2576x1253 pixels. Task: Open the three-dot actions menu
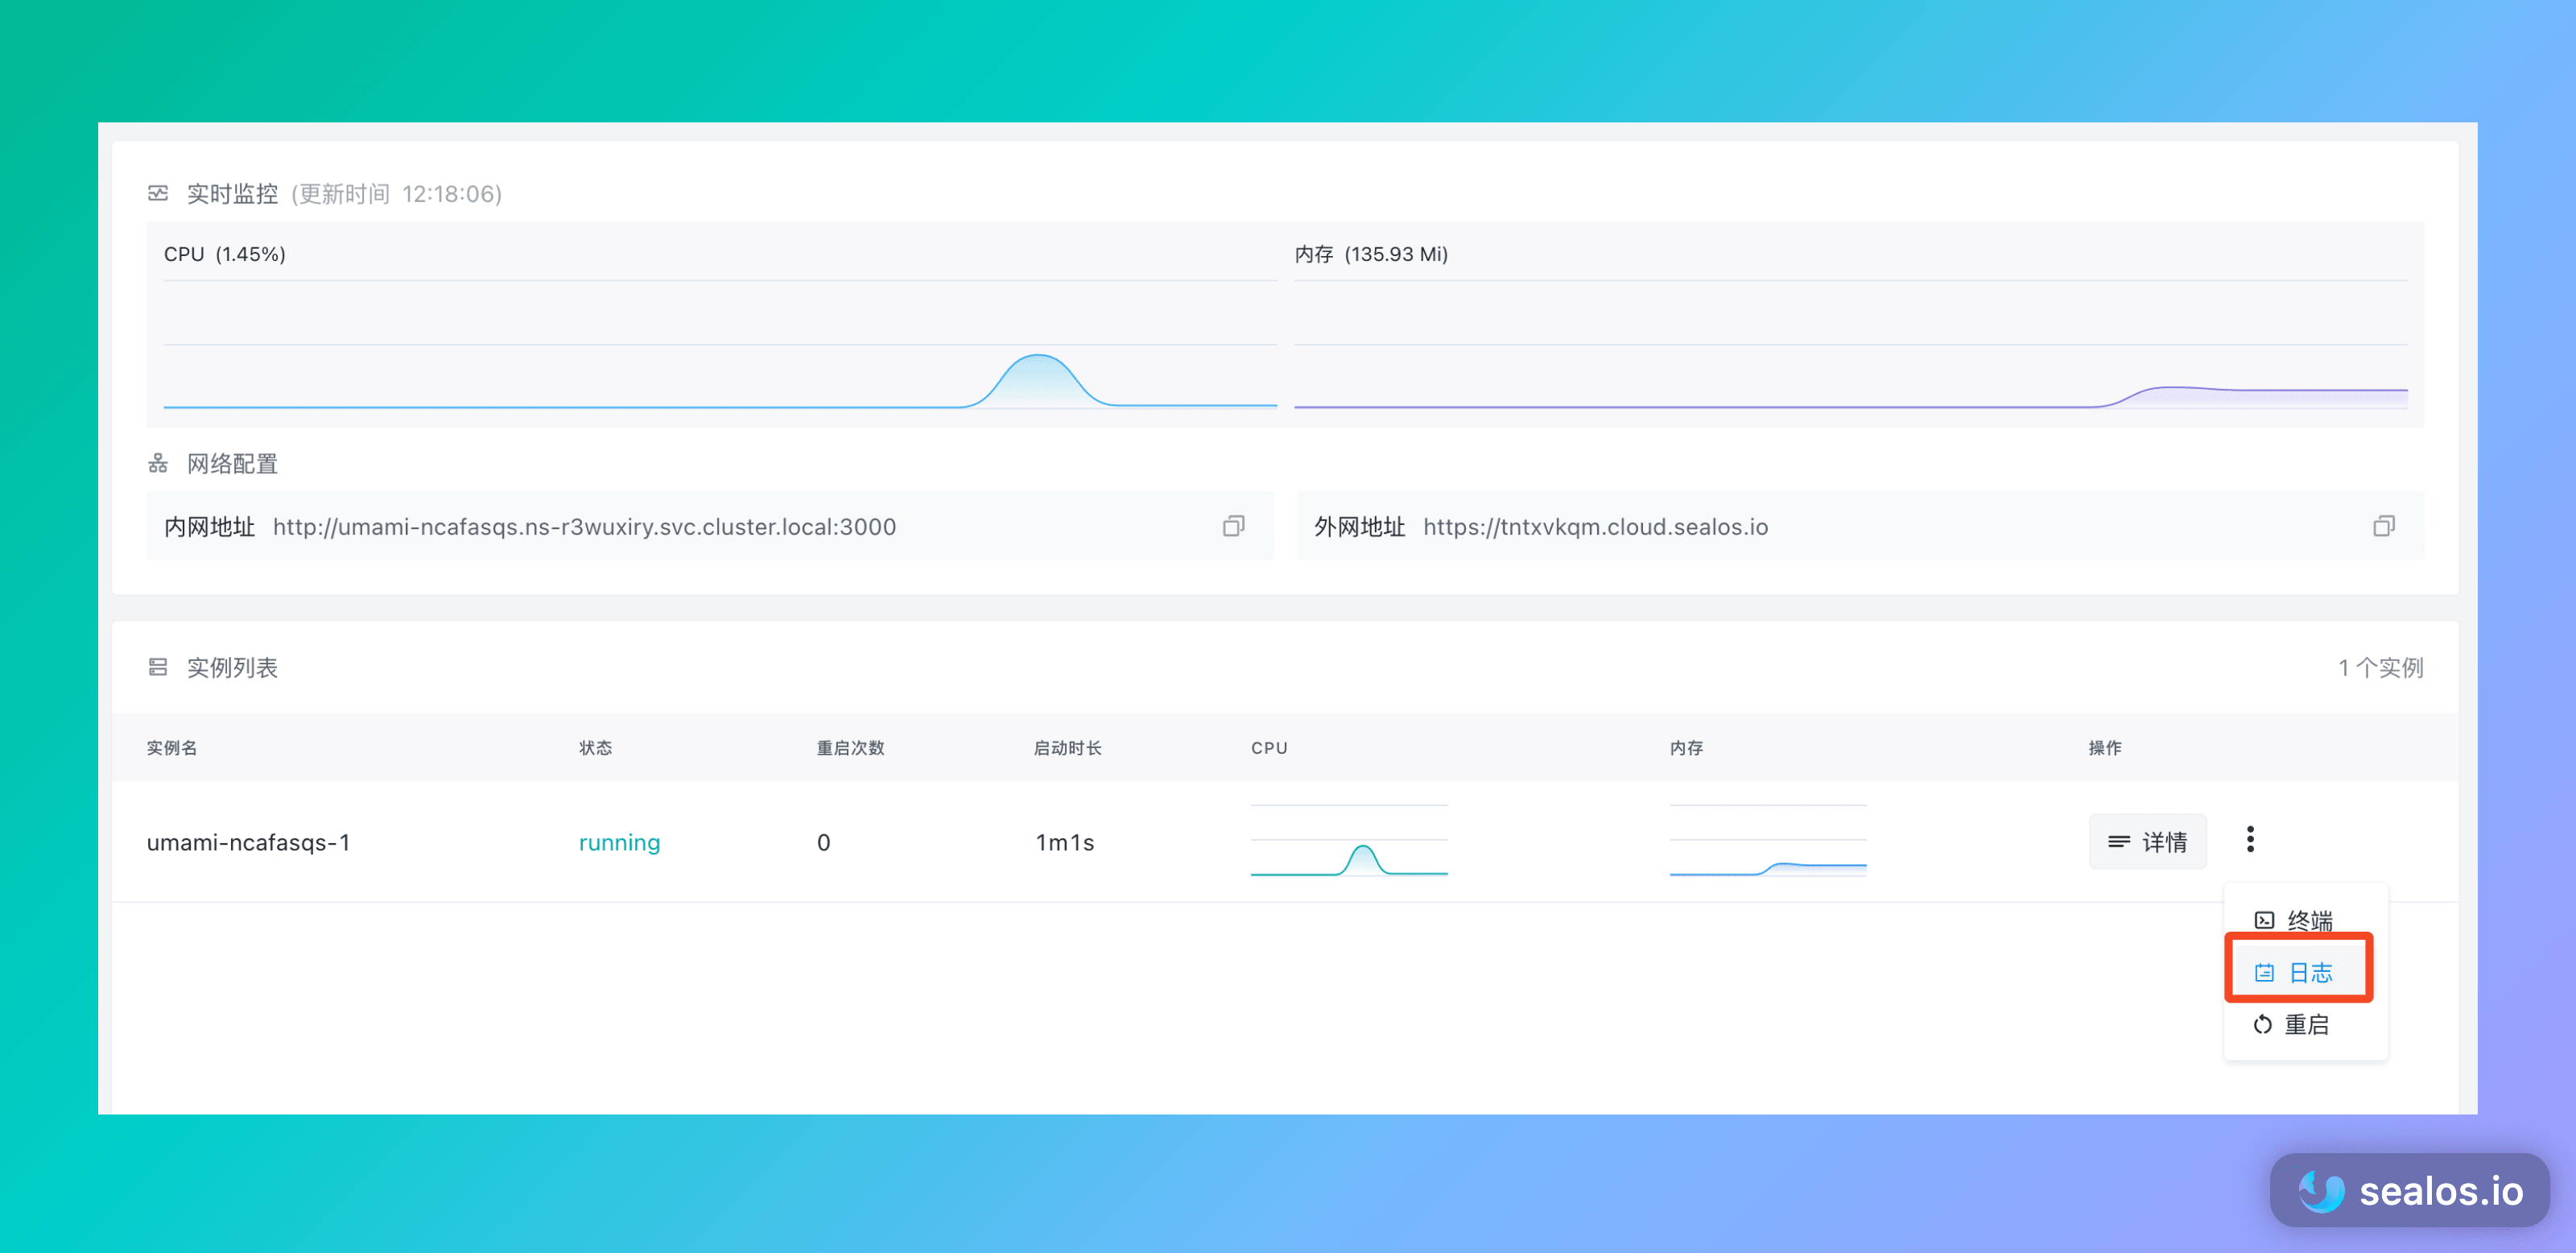(x=2250, y=839)
